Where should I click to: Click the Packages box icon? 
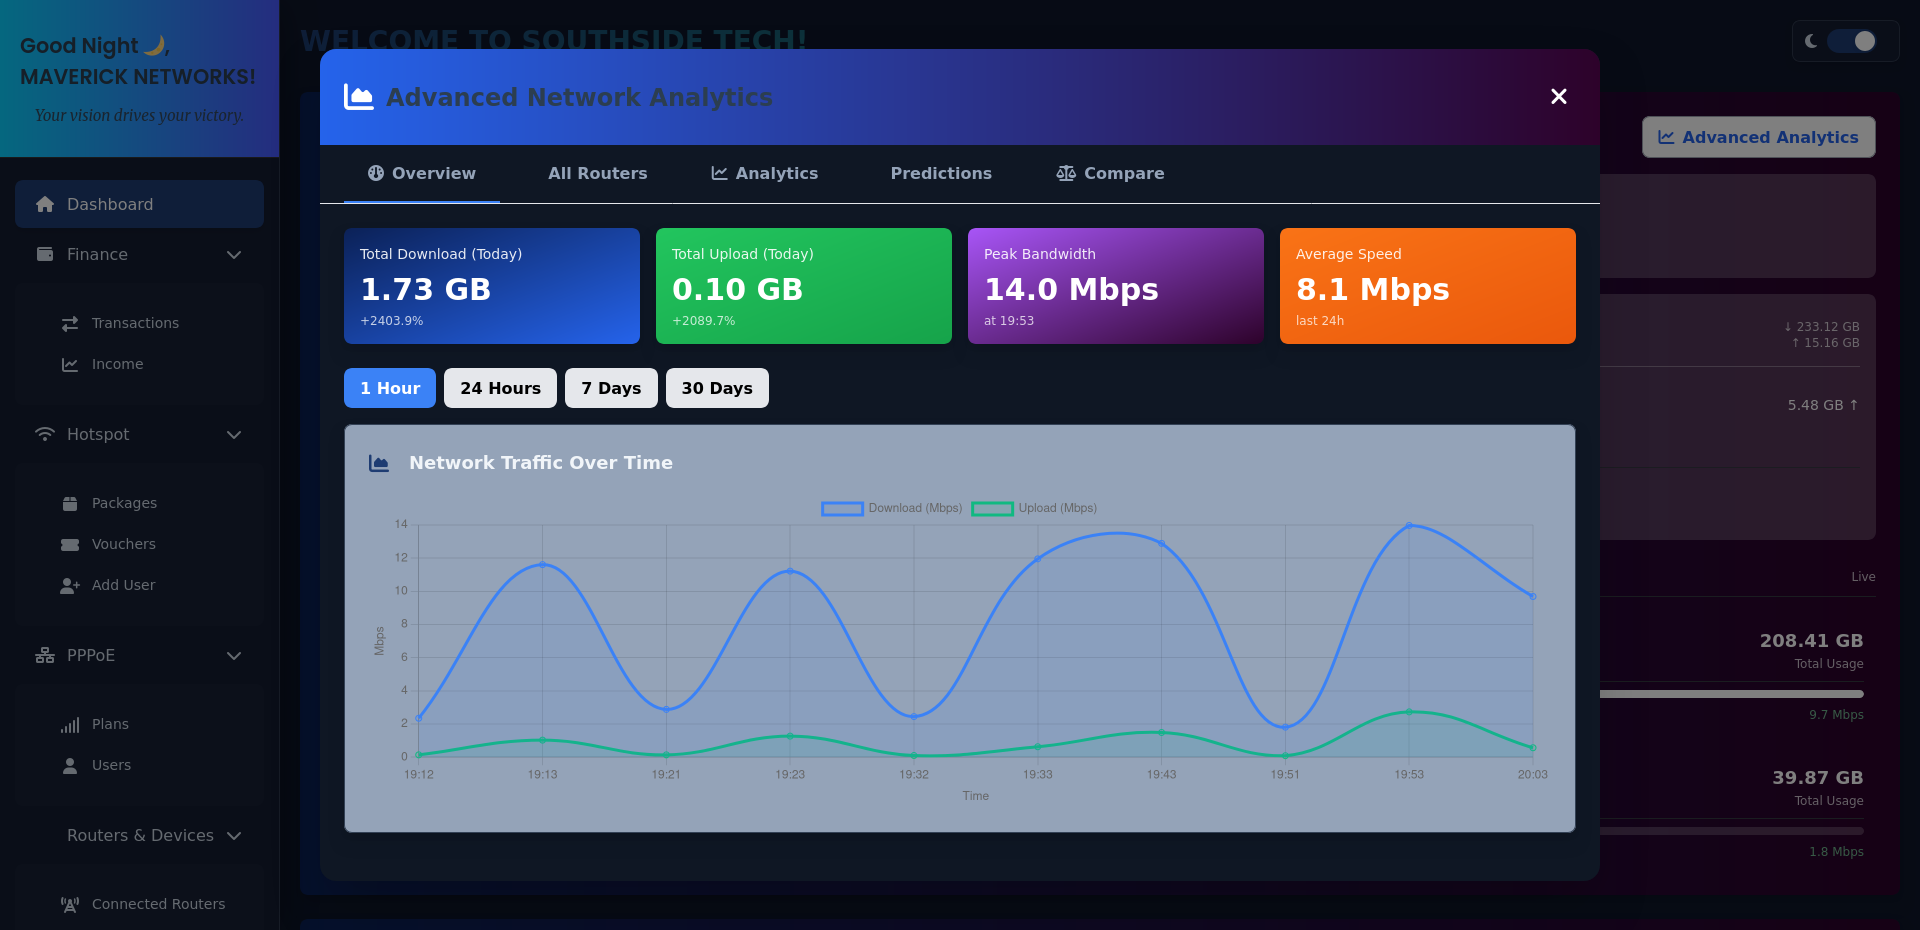pyautogui.click(x=70, y=503)
